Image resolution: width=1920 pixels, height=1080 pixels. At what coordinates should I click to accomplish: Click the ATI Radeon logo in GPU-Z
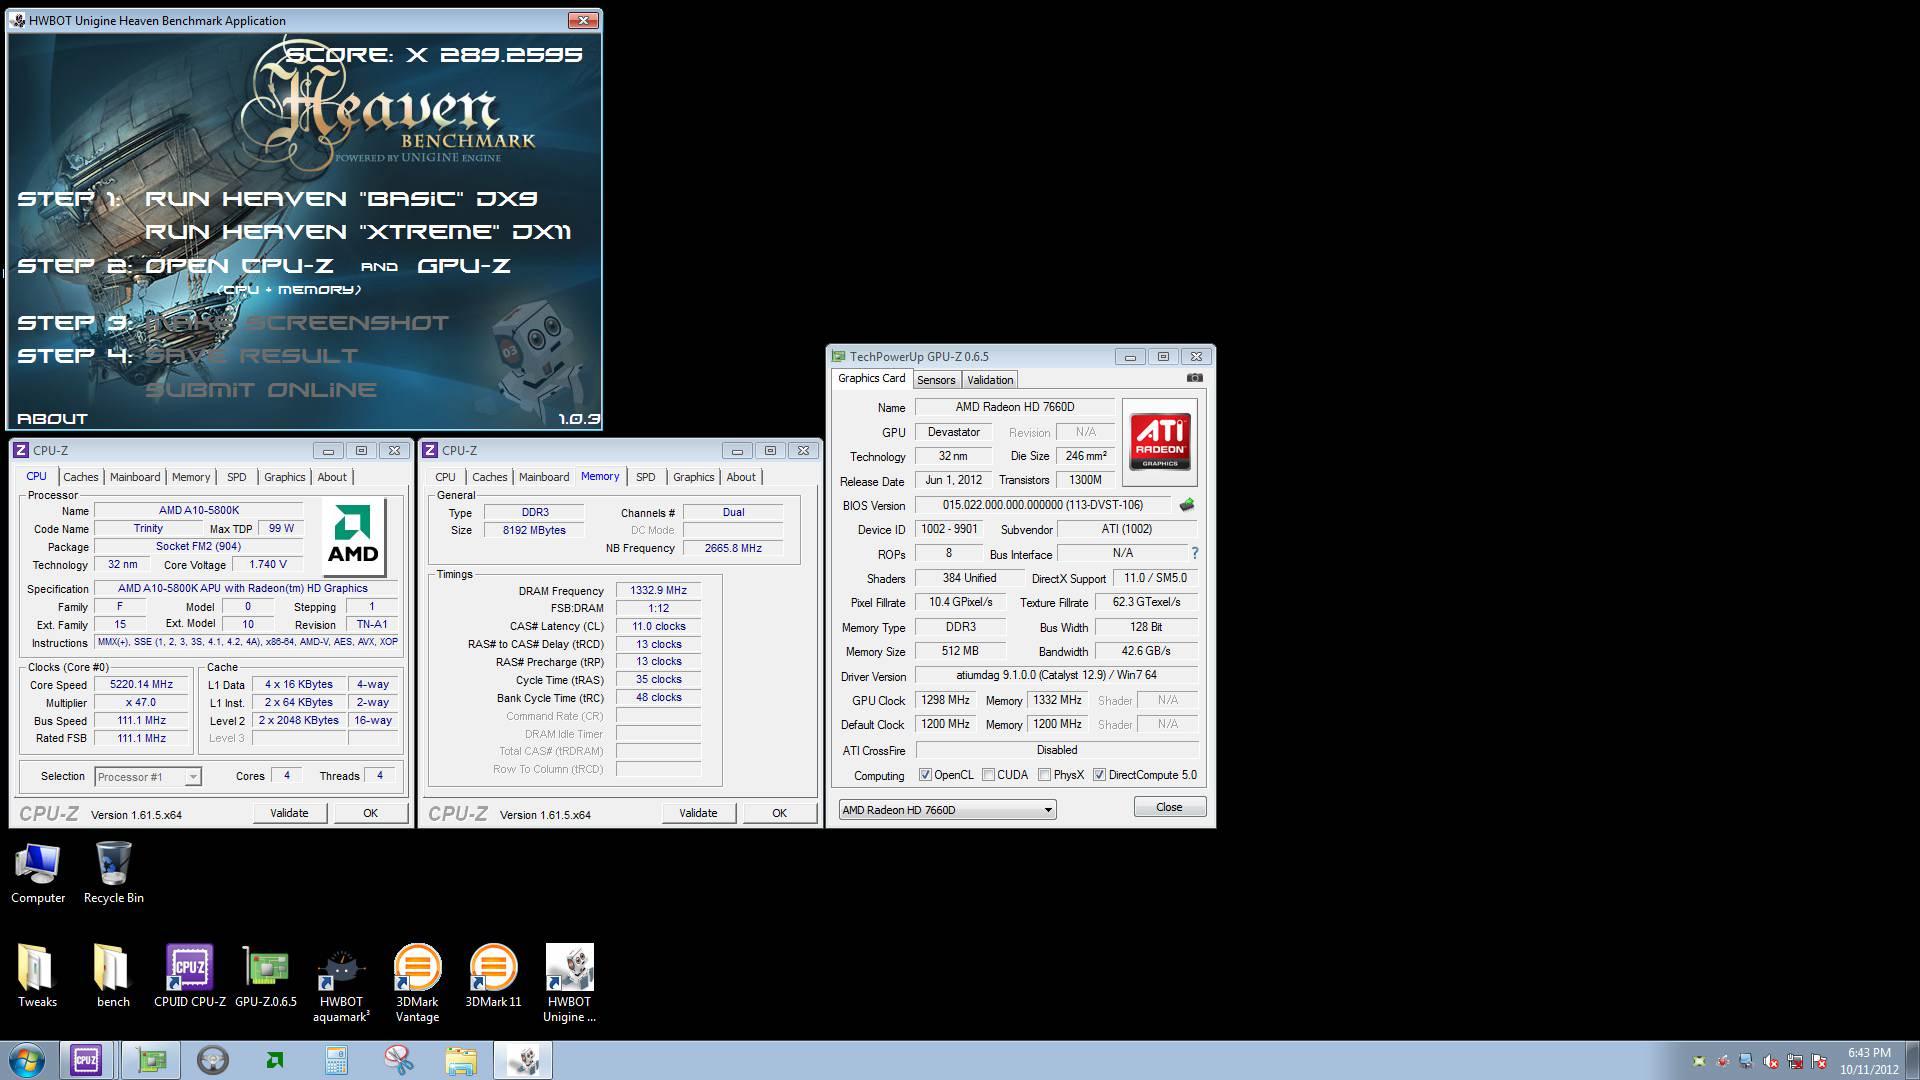[1160, 442]
